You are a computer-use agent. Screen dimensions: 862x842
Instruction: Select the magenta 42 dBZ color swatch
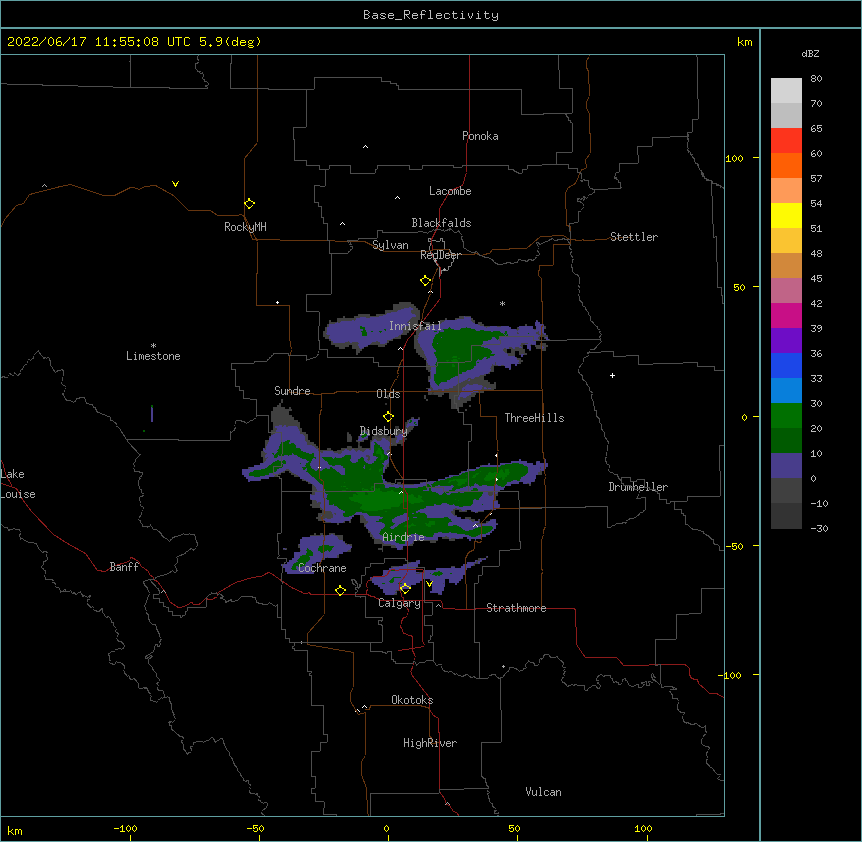(x=786, y=315)
